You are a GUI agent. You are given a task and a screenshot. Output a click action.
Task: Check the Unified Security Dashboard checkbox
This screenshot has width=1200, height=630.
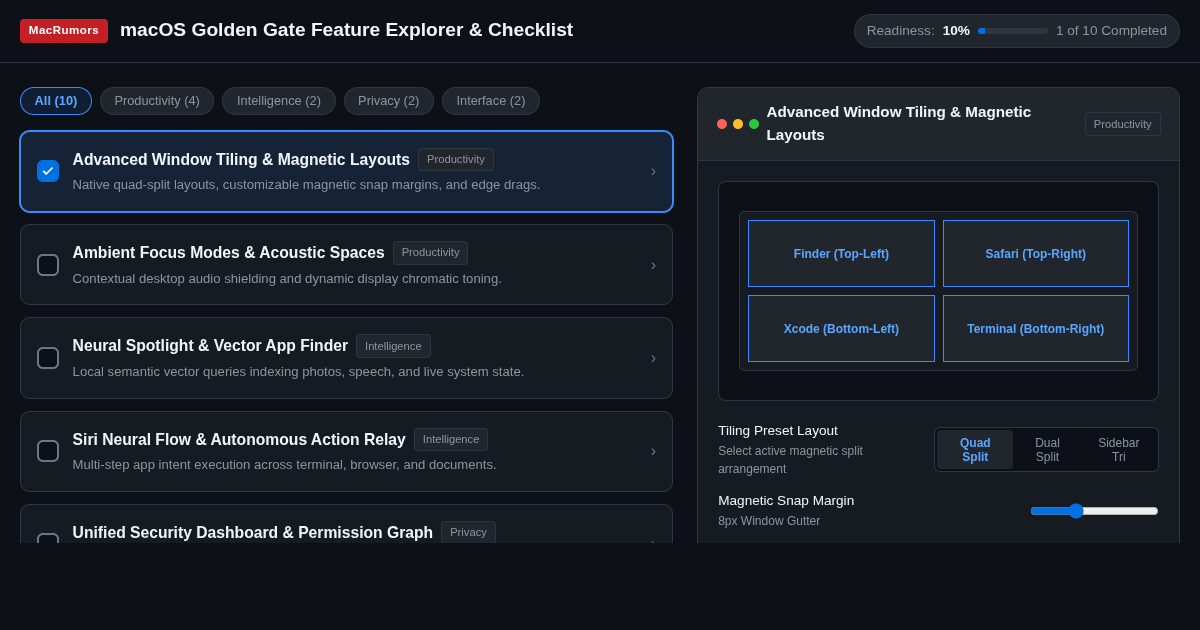pyautogui.click(x=48, y=538)
